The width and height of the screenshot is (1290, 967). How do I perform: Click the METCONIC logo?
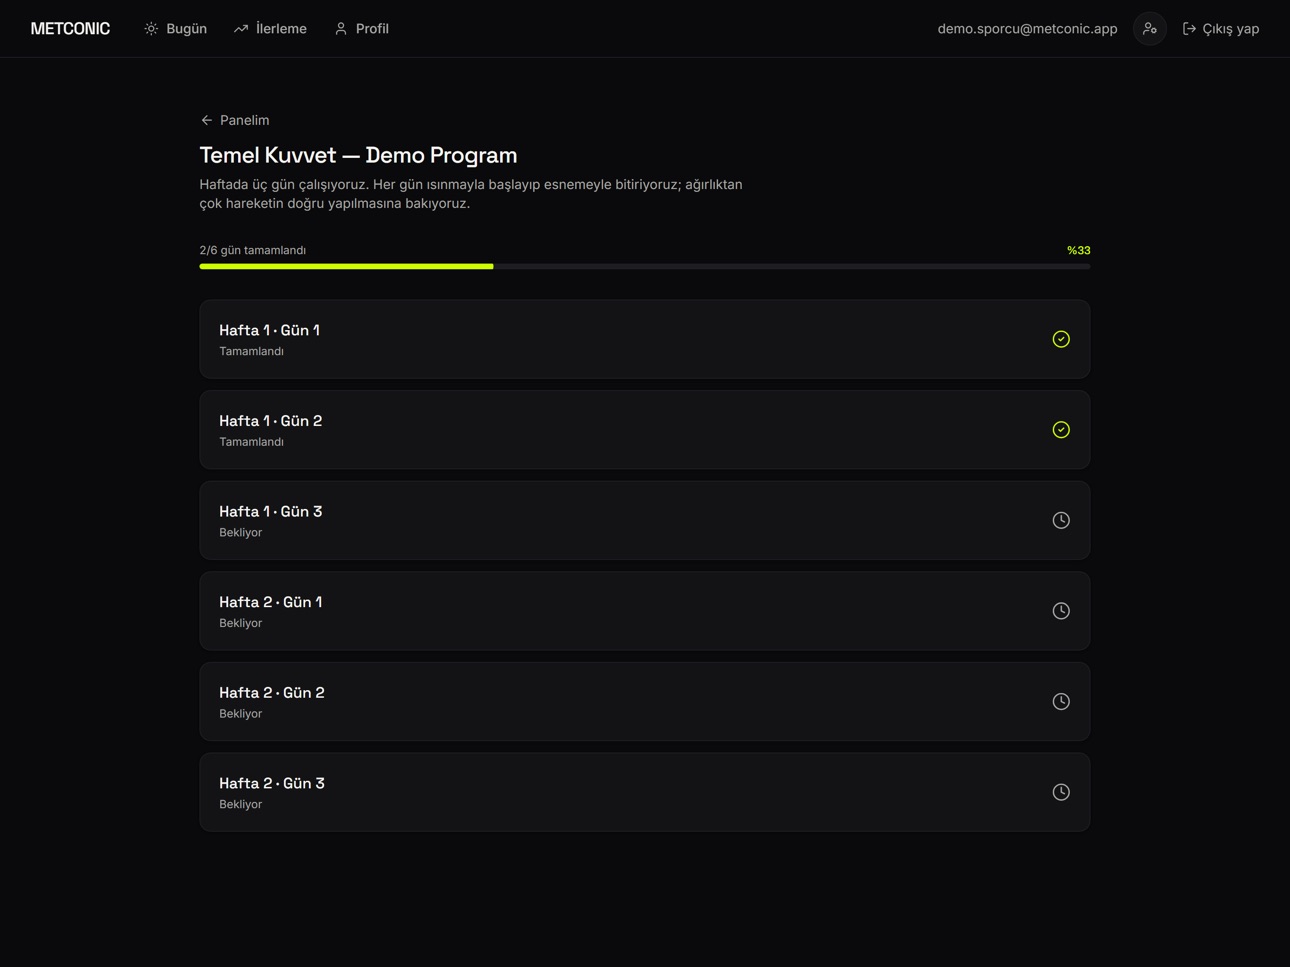[70, 29]
